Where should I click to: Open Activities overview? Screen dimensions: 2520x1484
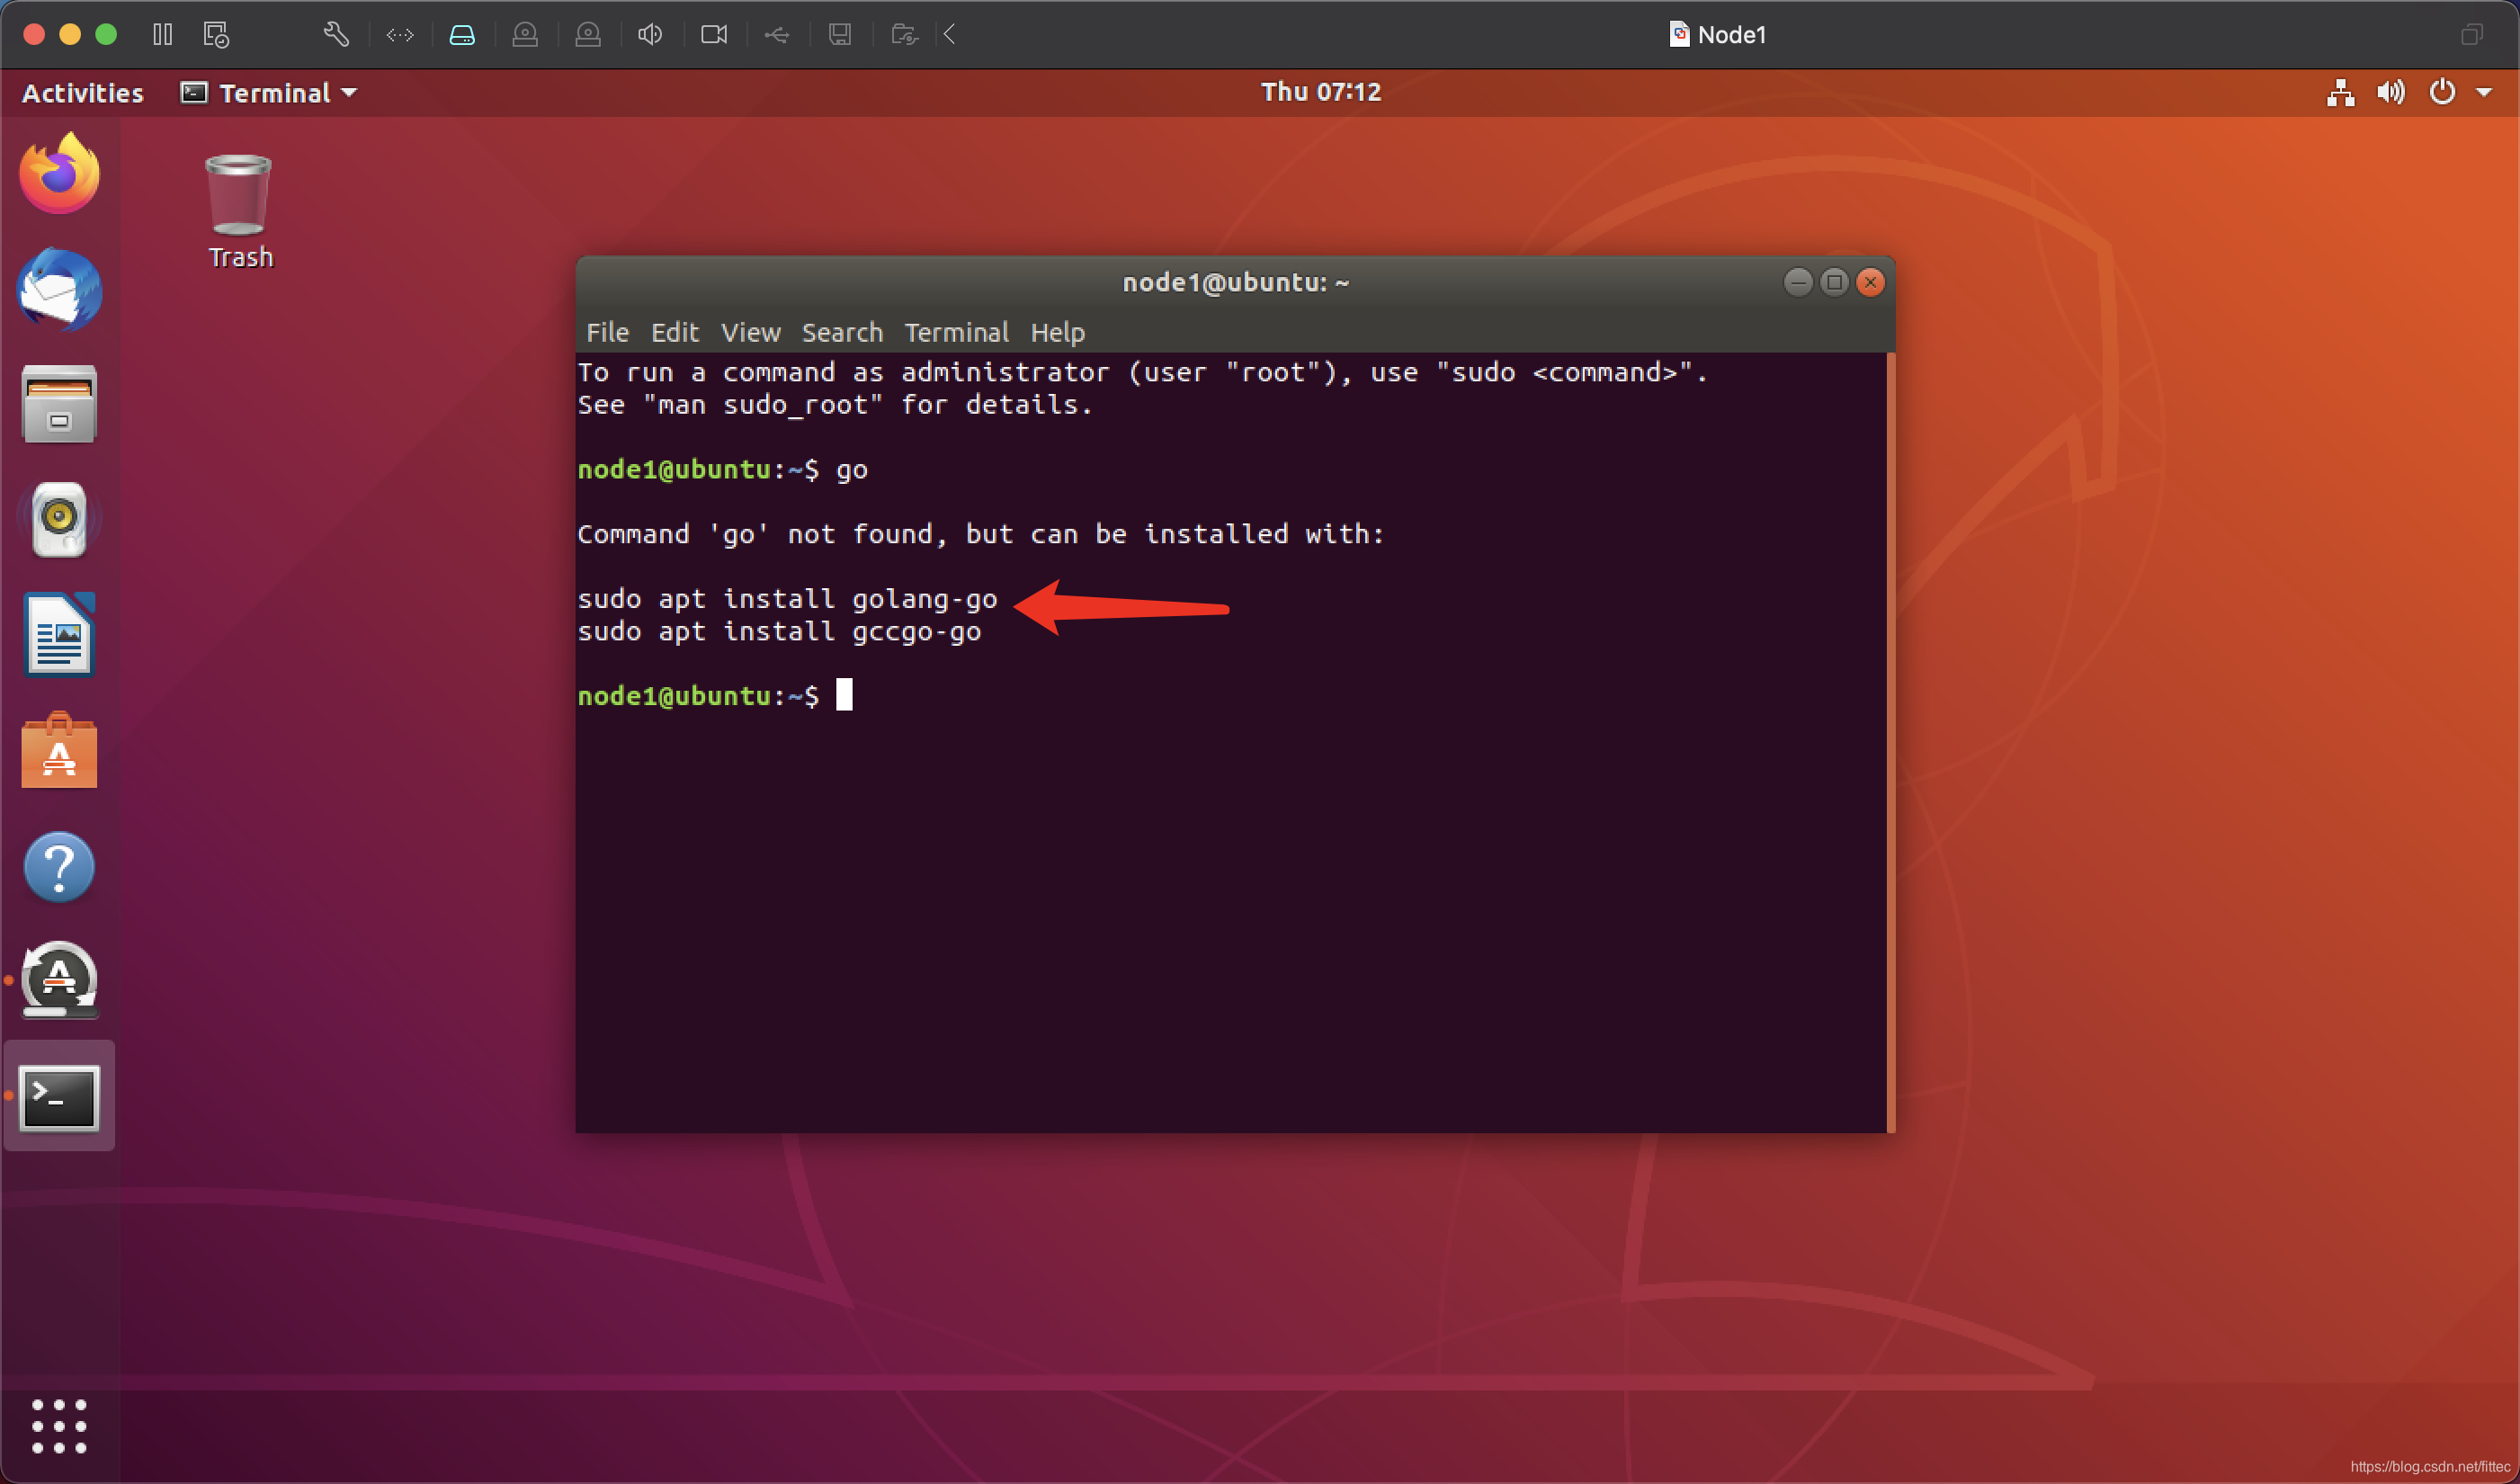point(83,93)
